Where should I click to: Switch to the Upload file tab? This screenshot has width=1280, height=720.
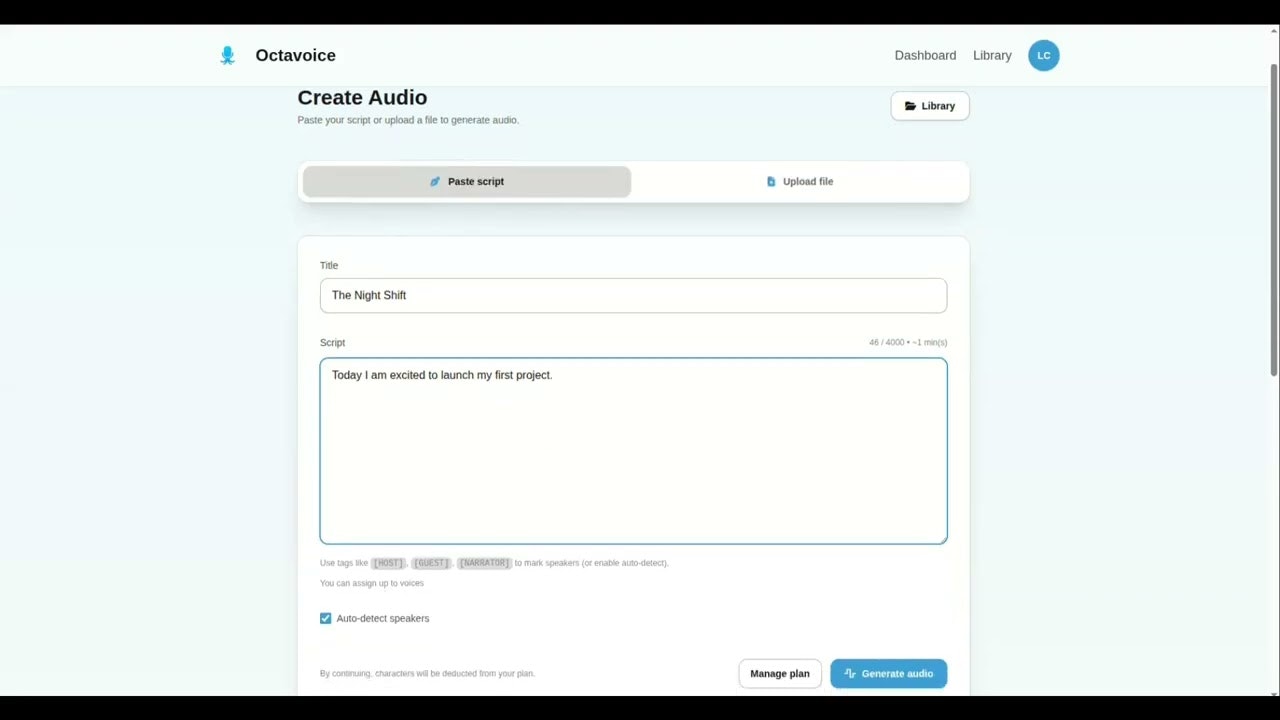click(x=799, y=181)
